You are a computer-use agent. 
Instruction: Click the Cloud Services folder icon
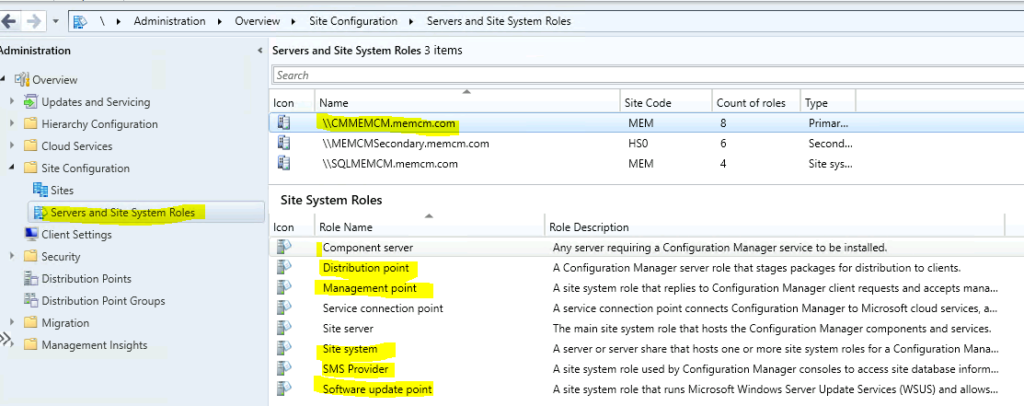pos(31,146)
